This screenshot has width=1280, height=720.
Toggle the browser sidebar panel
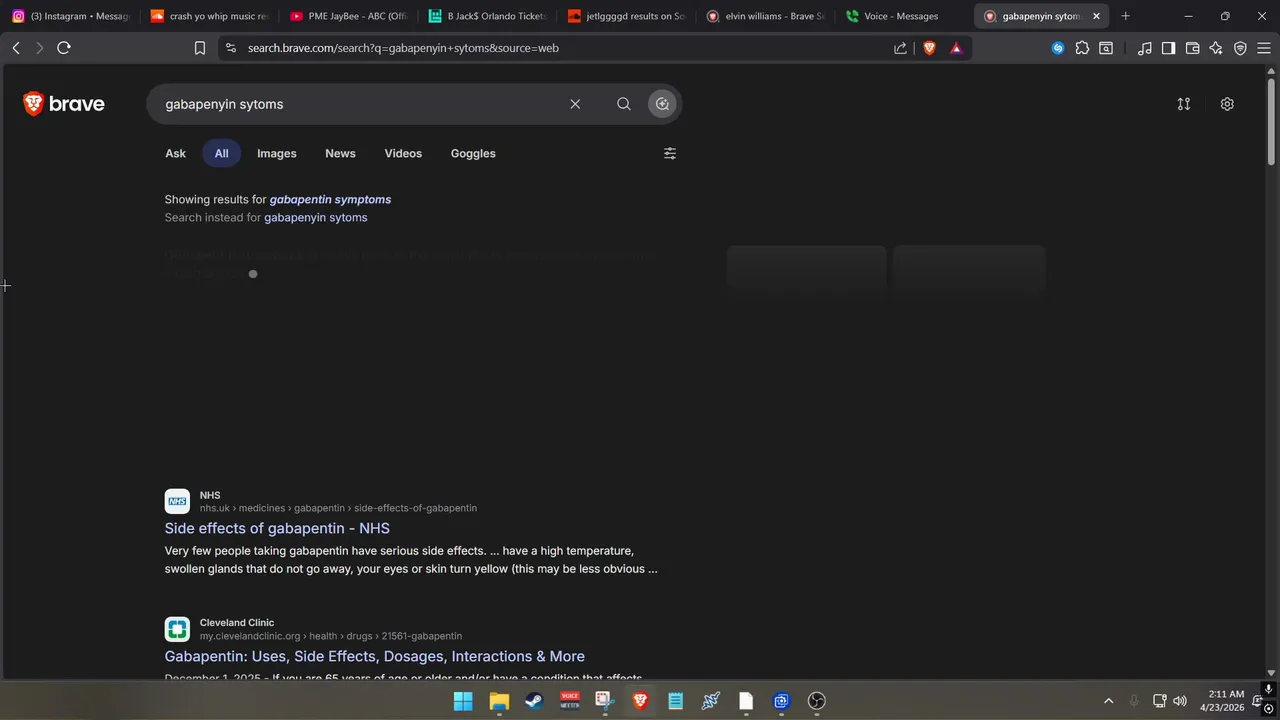pos(1168,48)
